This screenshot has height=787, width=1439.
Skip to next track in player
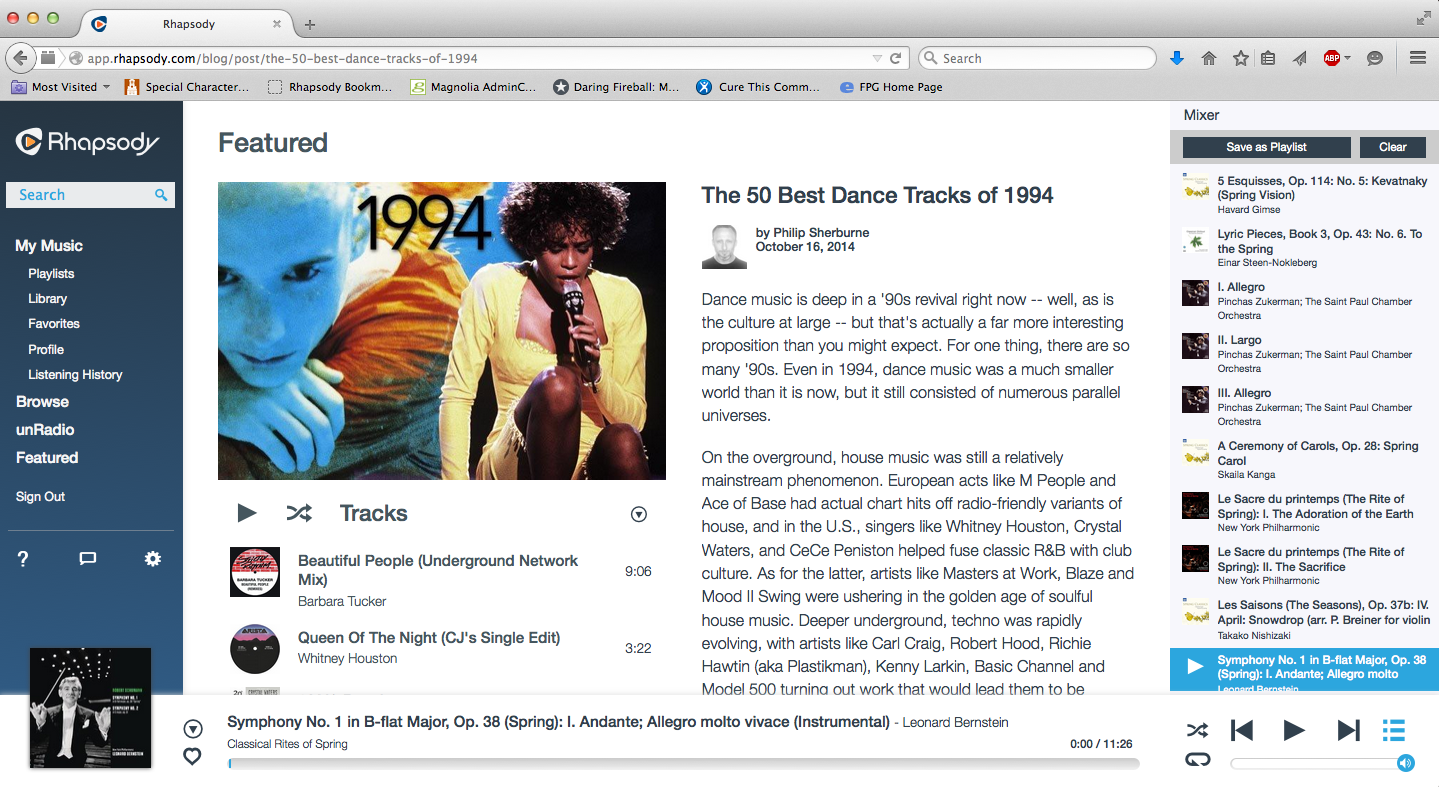[x=1348, y=731]
